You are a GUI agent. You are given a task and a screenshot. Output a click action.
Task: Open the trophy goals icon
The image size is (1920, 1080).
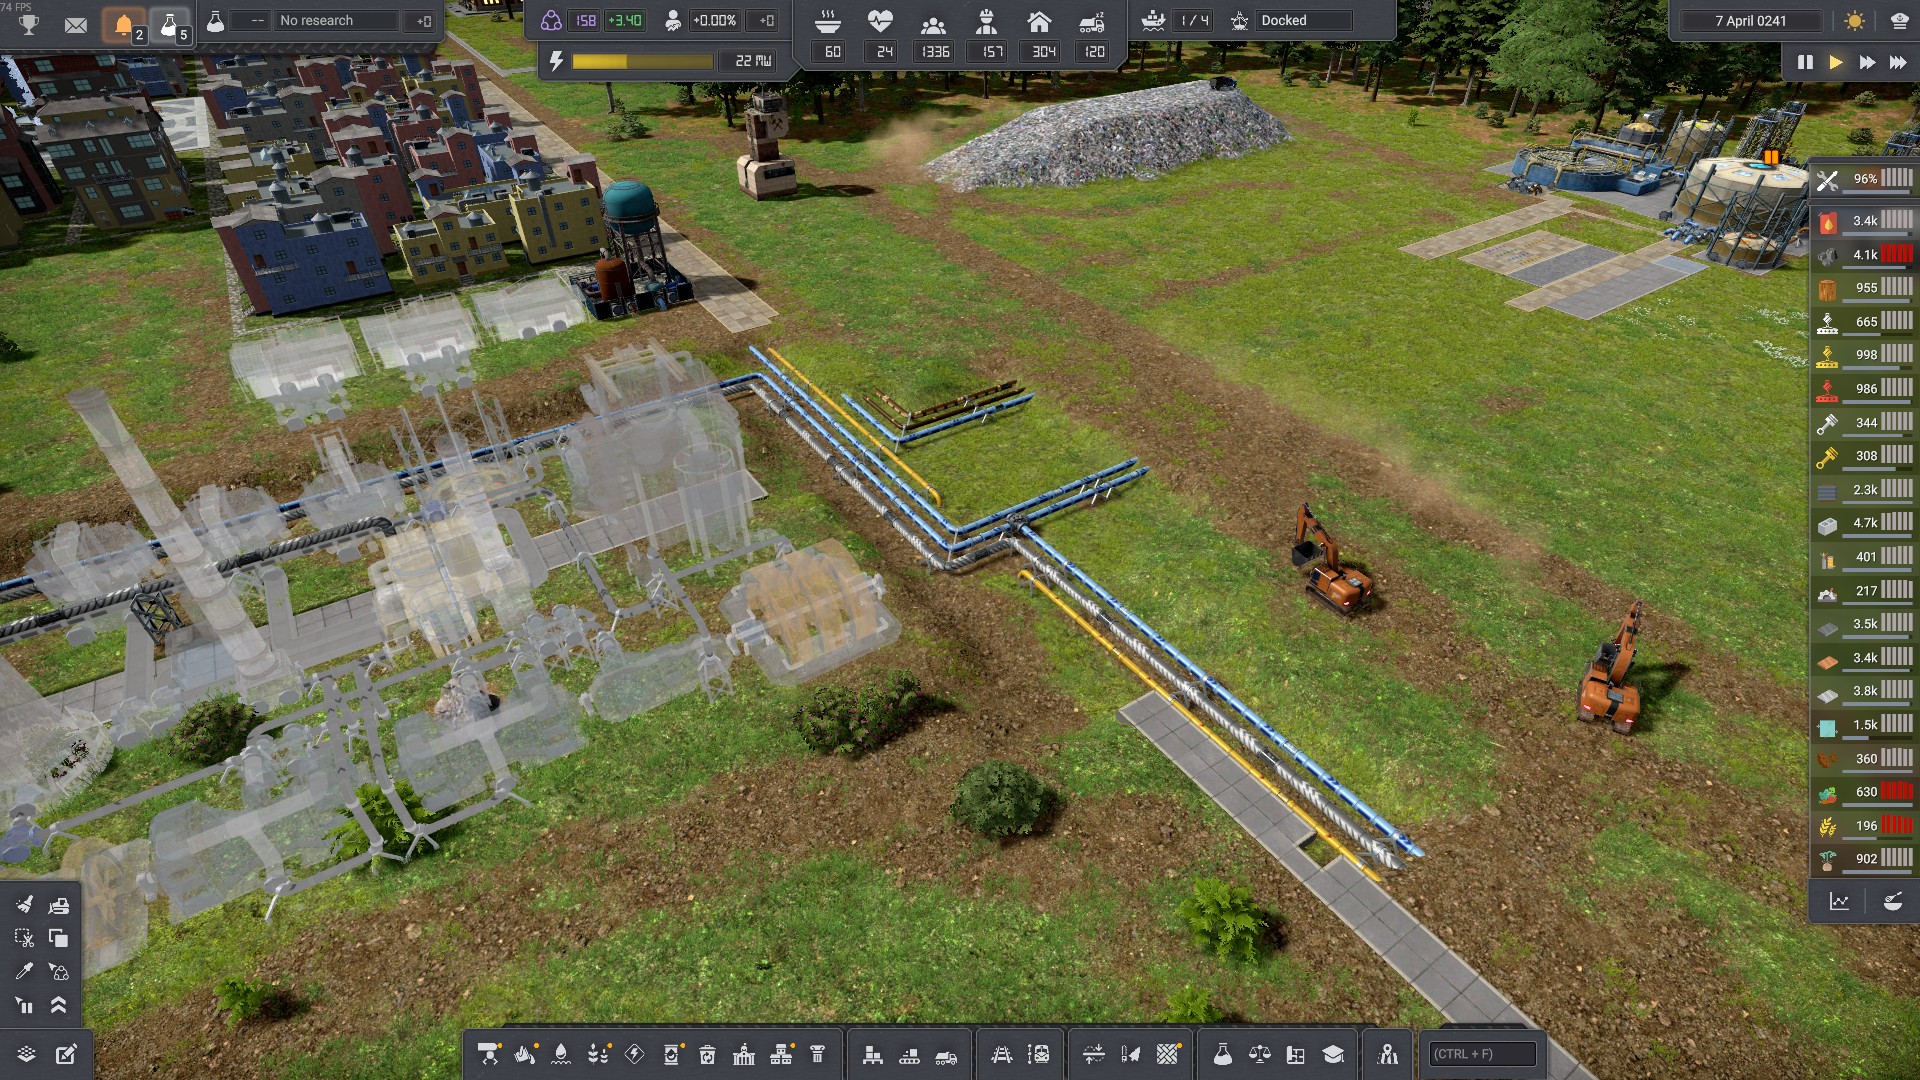tap(29, 25)
